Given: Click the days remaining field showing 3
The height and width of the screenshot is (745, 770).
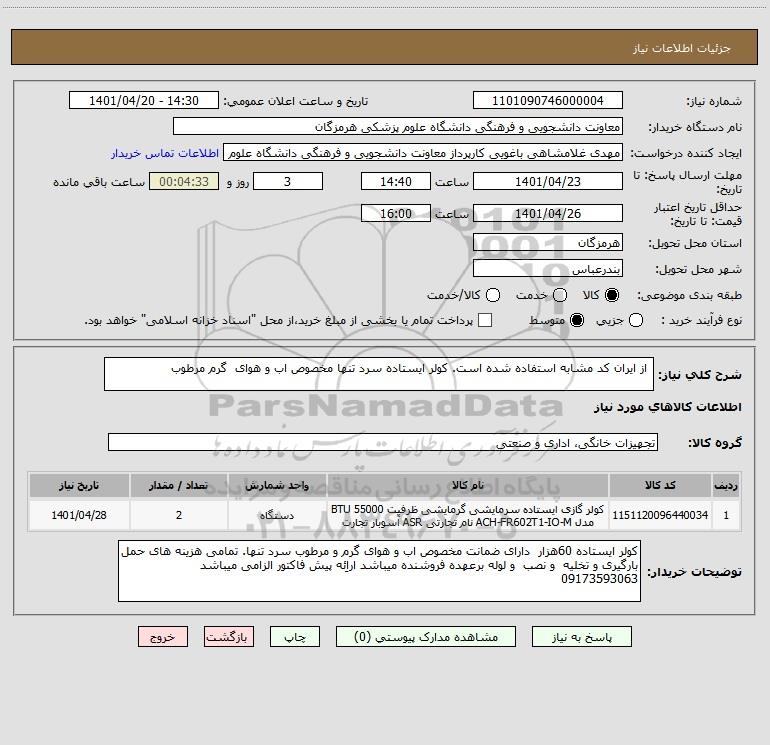Looking at the screenshot, I should [288, 181].
